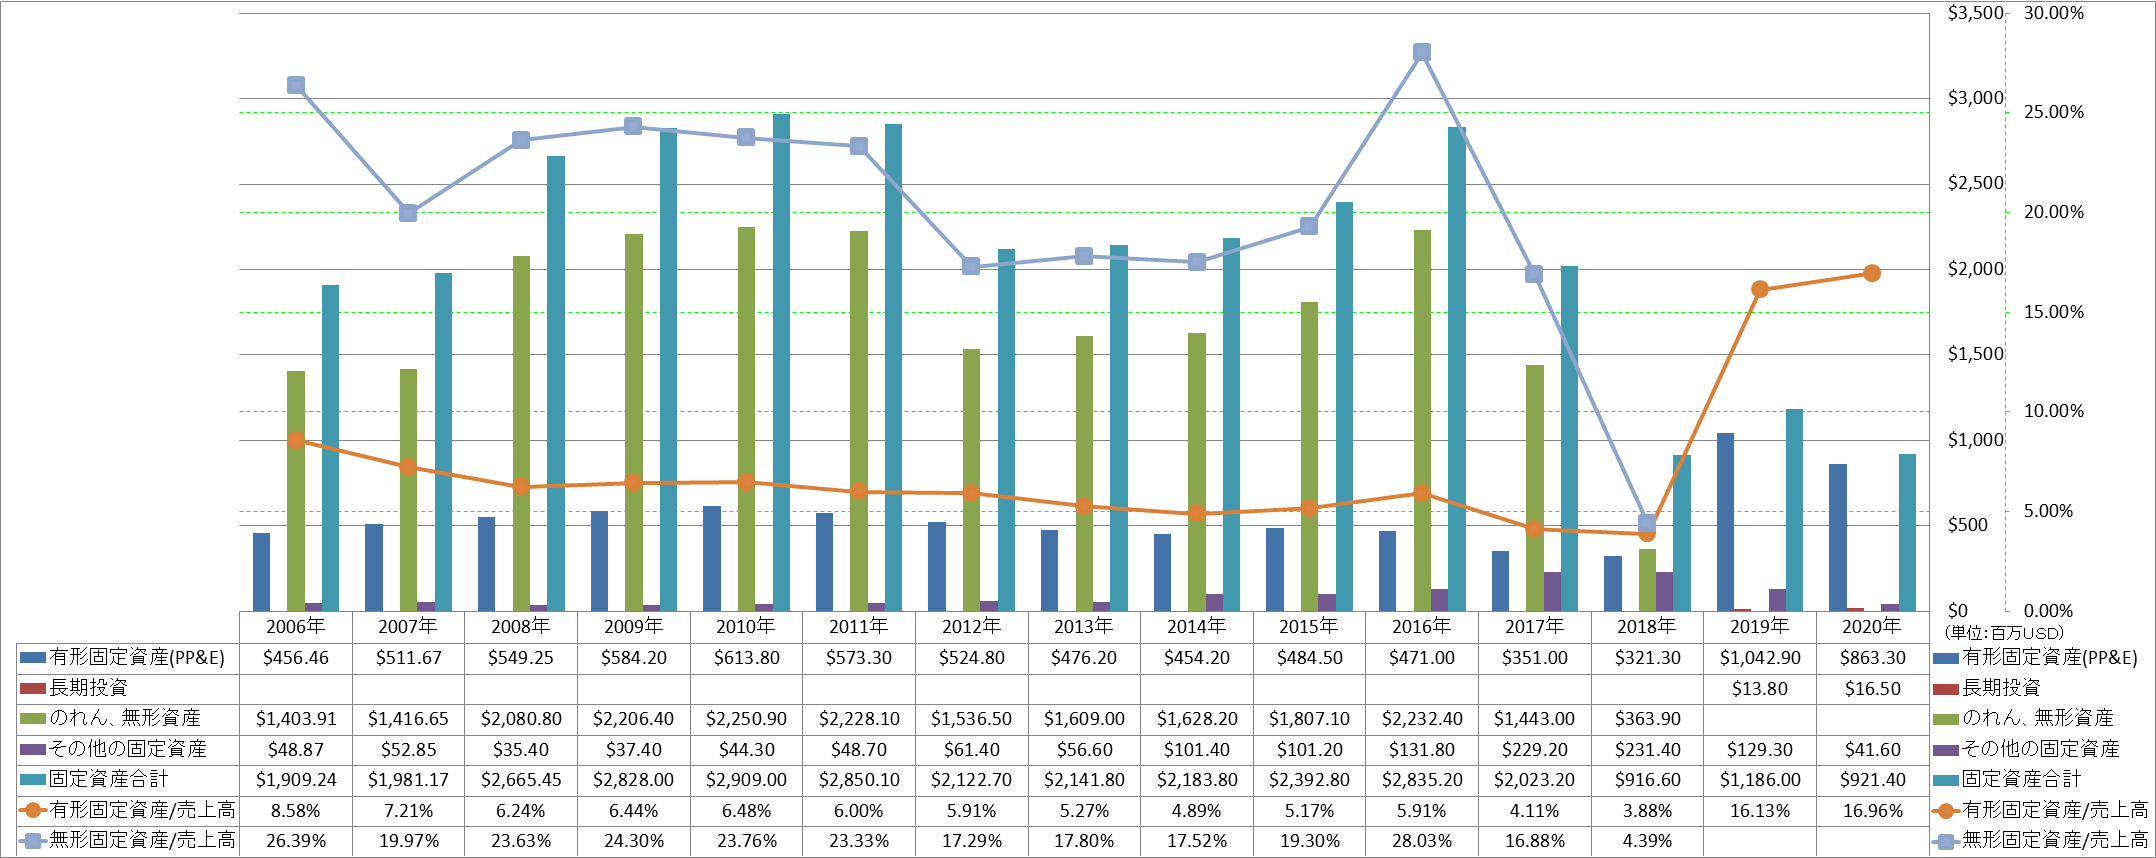2156x858 pixels.
Task: Select the 2019年 column header
Action: (x=1760, y=627)
